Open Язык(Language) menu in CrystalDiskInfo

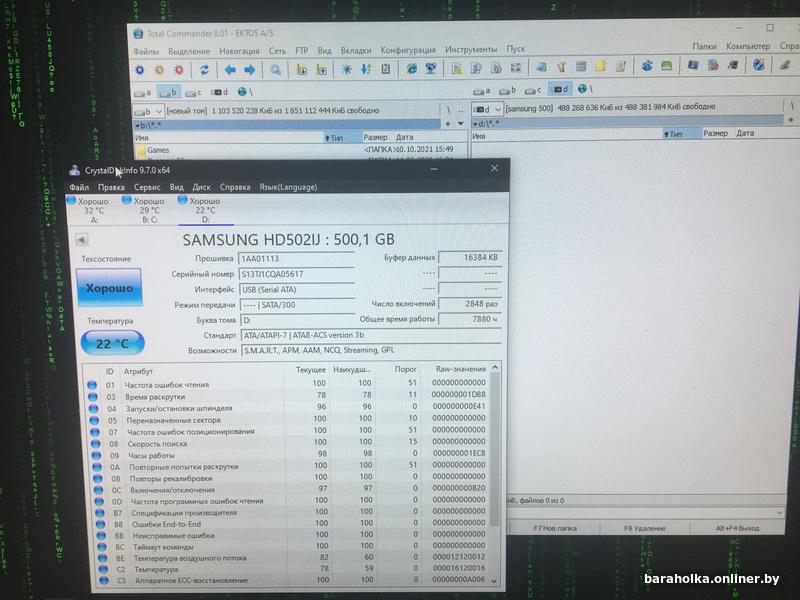pos(288,187)
